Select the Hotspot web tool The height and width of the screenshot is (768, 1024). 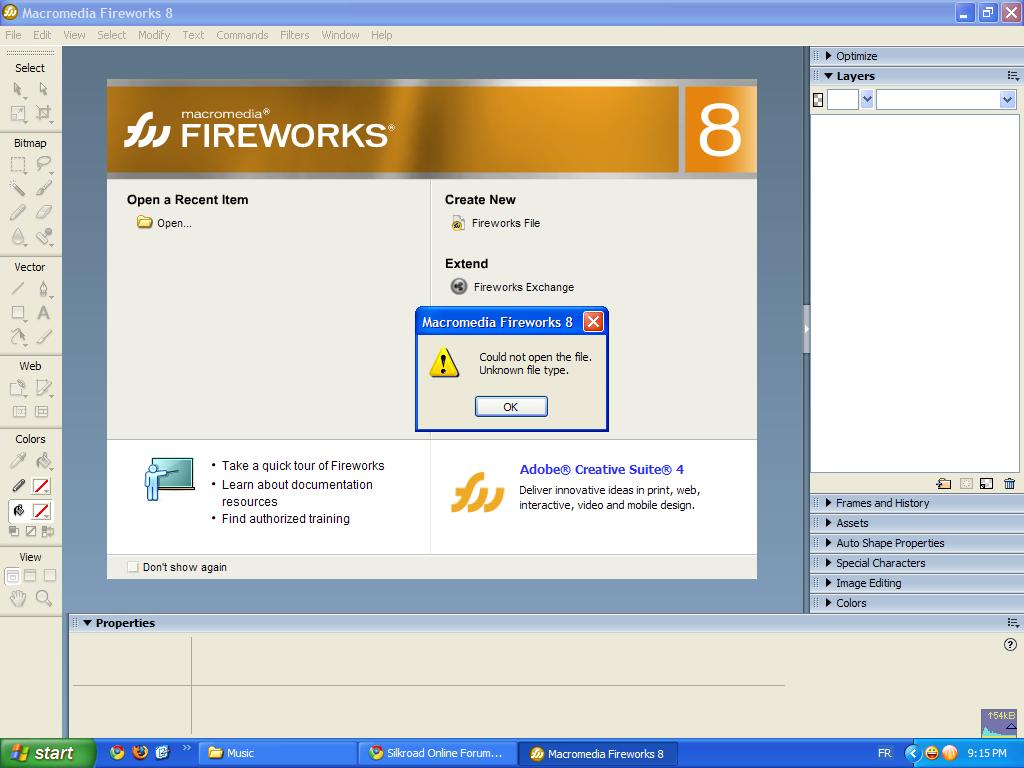(x=18, y=388)
